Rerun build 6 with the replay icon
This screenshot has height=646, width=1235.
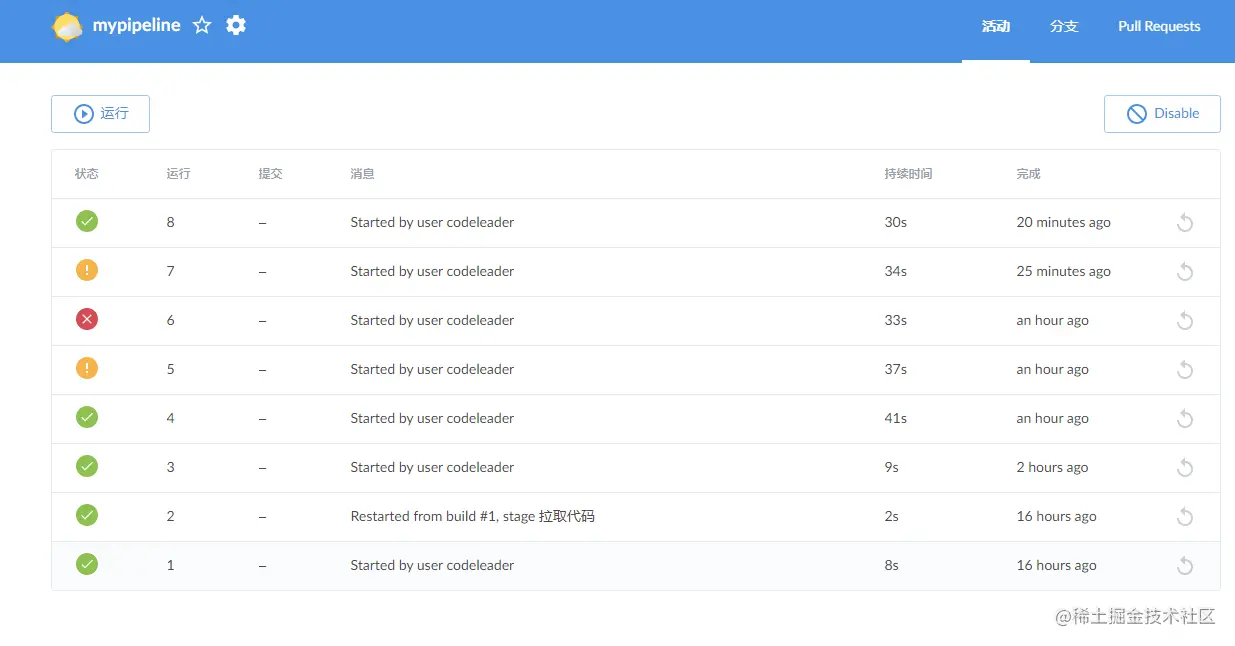click(x=1185, y=321)
